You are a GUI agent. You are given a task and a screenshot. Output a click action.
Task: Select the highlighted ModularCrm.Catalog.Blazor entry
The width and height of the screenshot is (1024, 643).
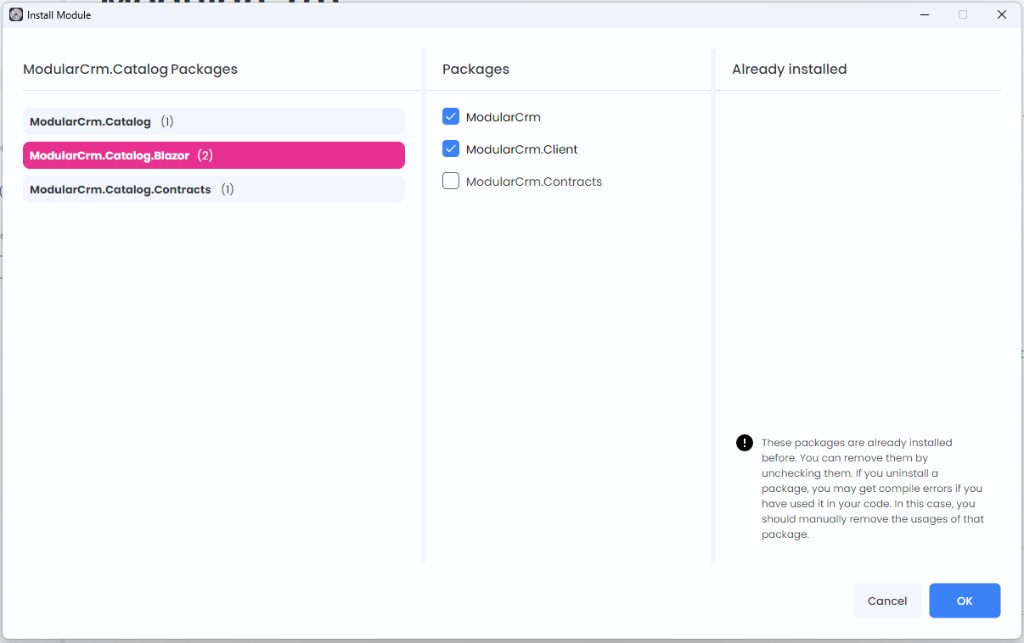(213, 155)
